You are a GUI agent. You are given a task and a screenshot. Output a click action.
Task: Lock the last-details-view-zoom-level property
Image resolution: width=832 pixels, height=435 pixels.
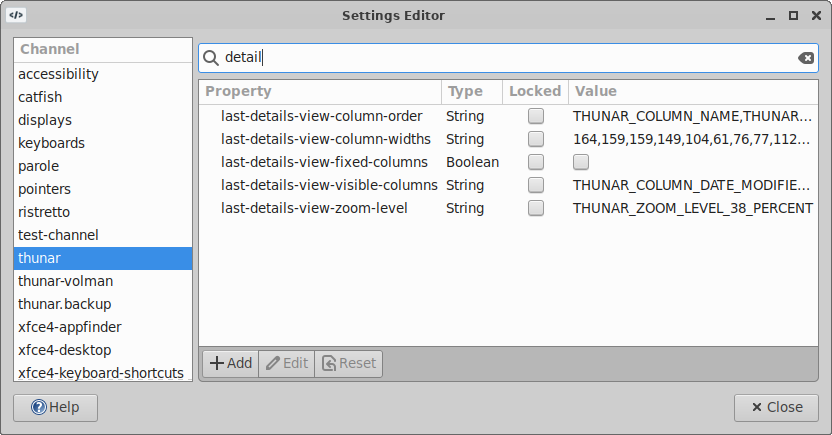[536, 208]
